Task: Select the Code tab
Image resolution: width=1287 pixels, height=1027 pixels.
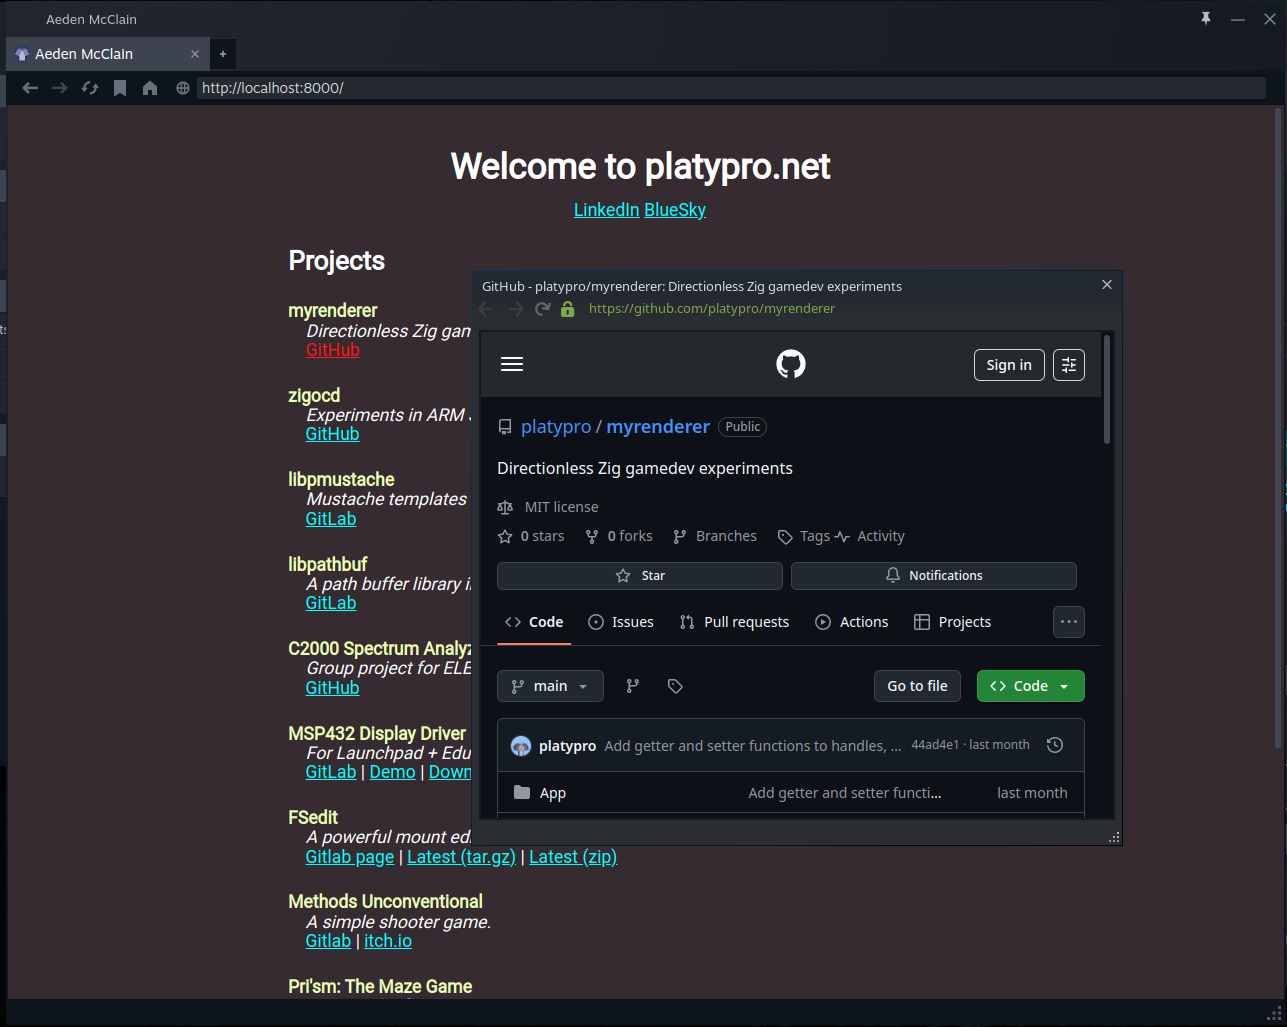Action: click(x=534, y=622)
